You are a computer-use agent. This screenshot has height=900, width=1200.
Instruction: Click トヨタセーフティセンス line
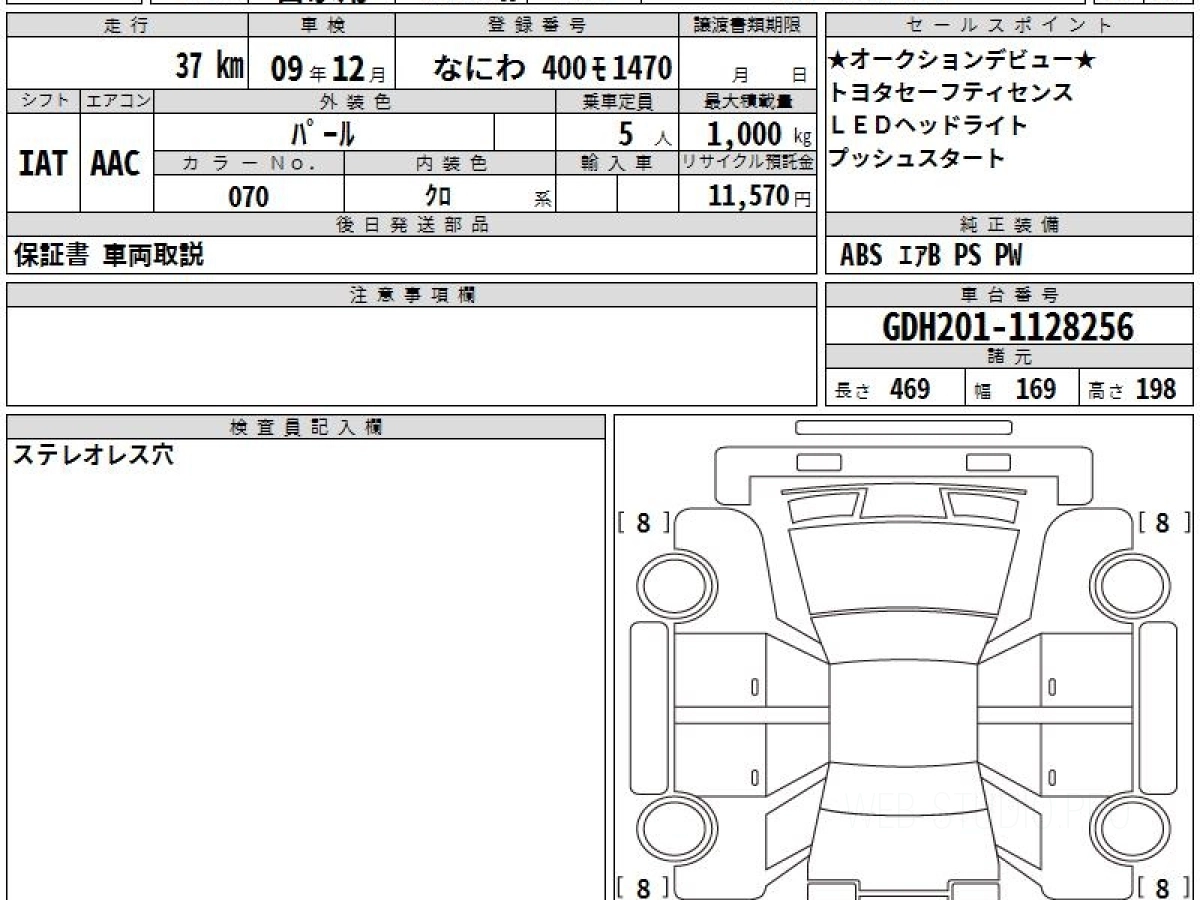pos(952,93)
